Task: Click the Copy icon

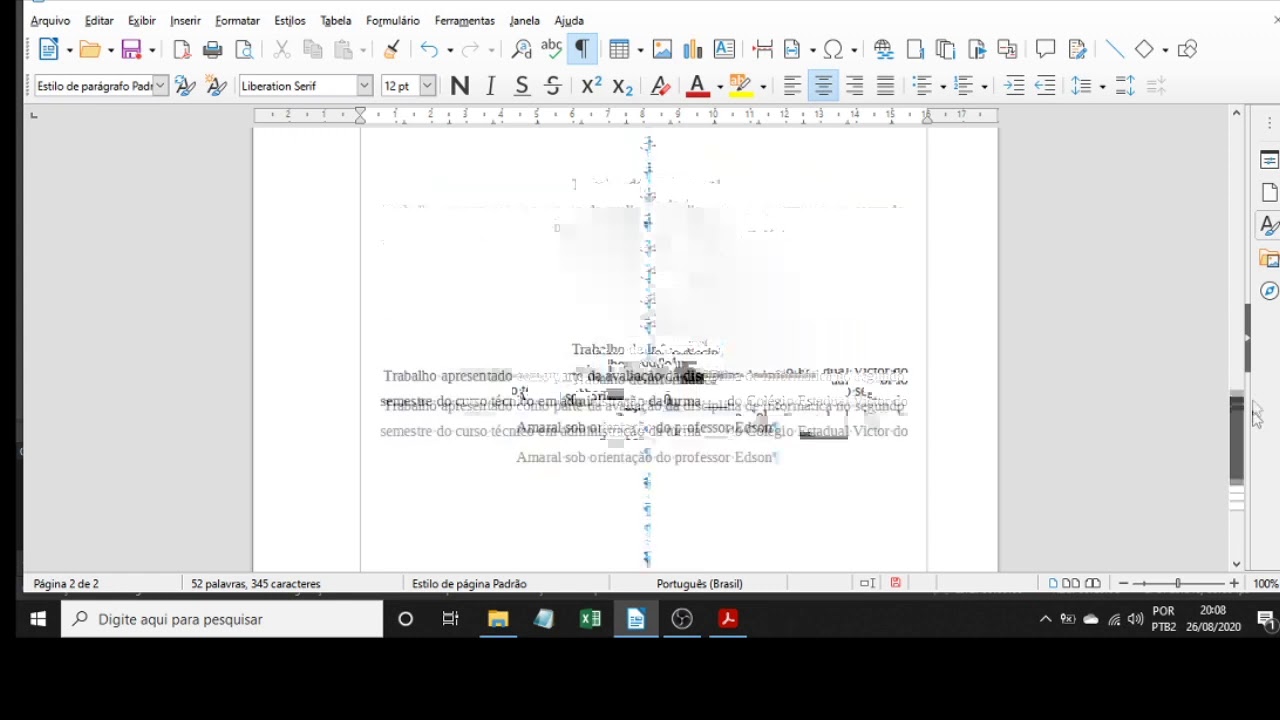Action: point(313,49)
